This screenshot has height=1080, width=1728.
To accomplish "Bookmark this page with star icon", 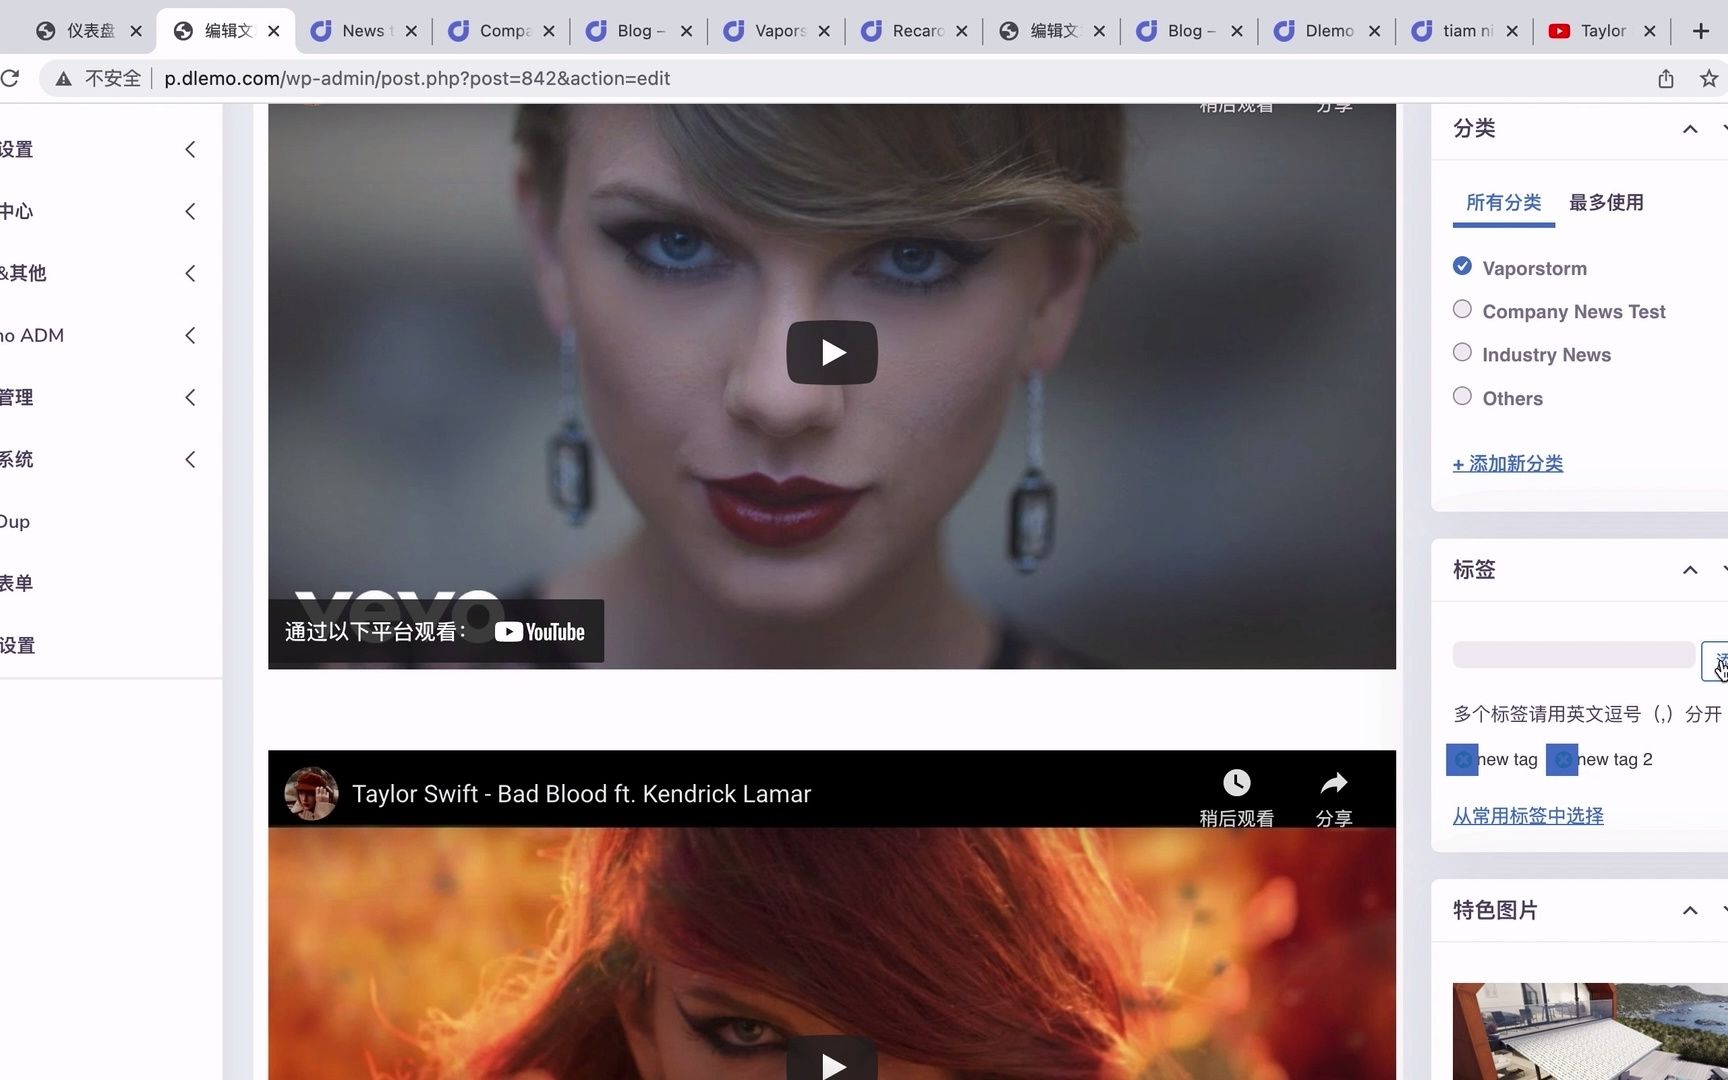I will pyautogui.click(x=1709, y=78).
